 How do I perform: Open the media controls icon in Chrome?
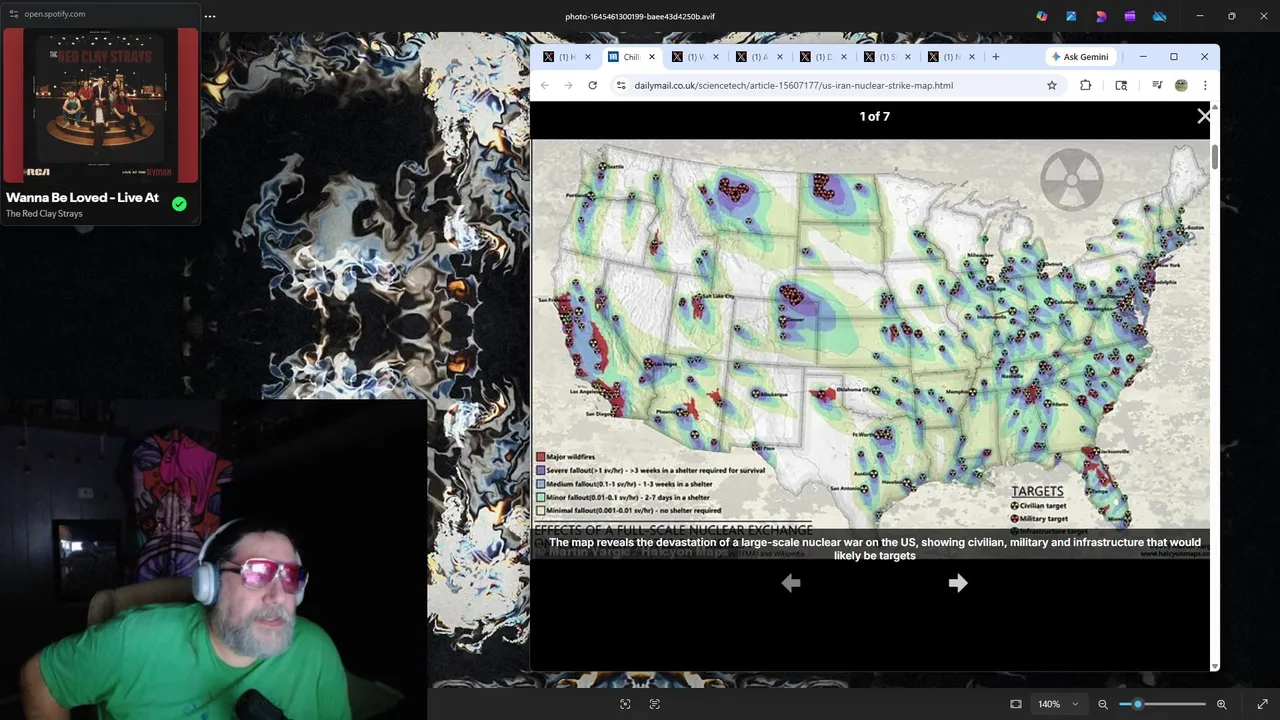pos(1157,85)
